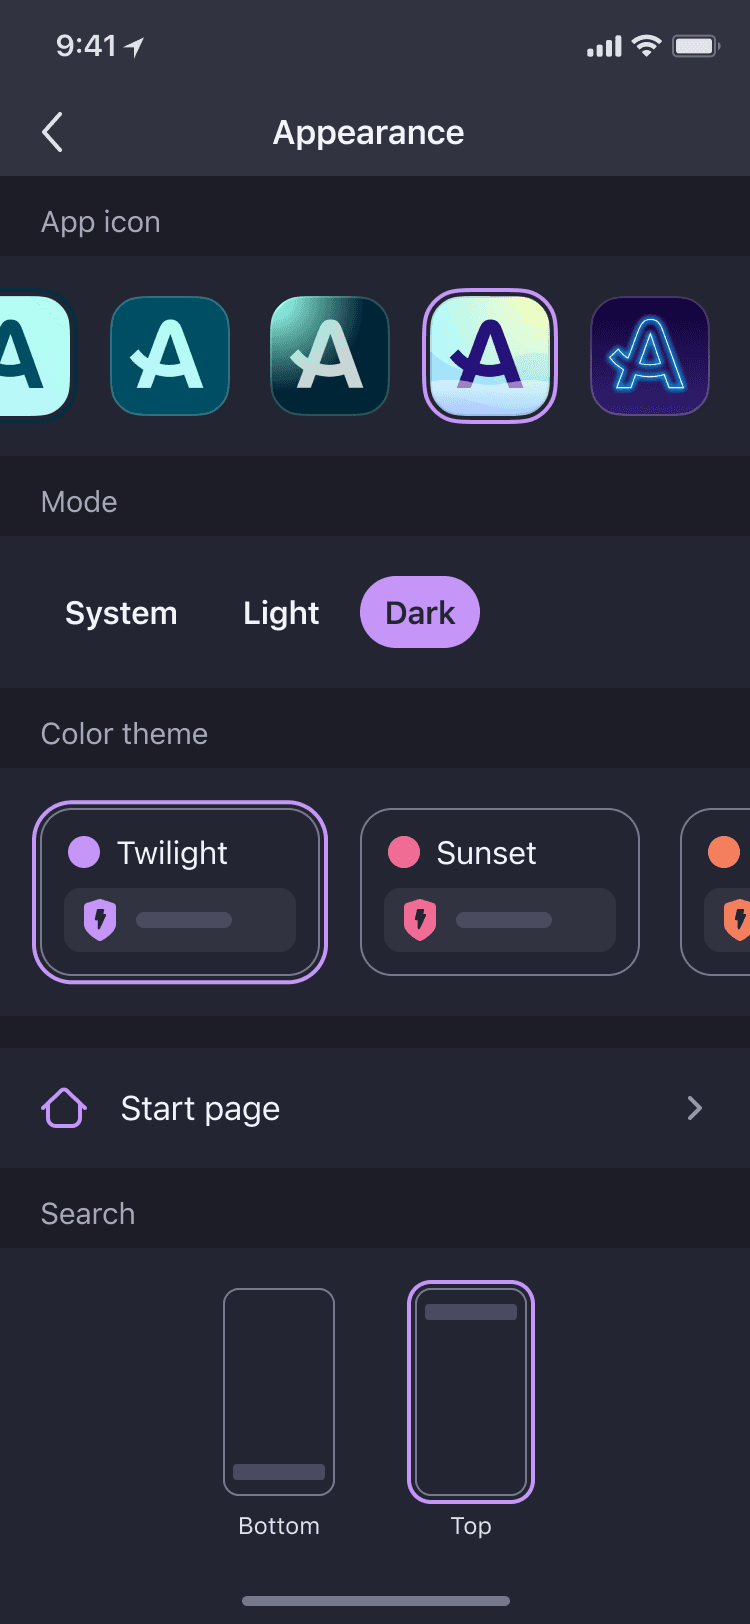This screenshot has height=1624, width=750.
Task: Set search bar position to Bottom
Action: (279, 1412)
